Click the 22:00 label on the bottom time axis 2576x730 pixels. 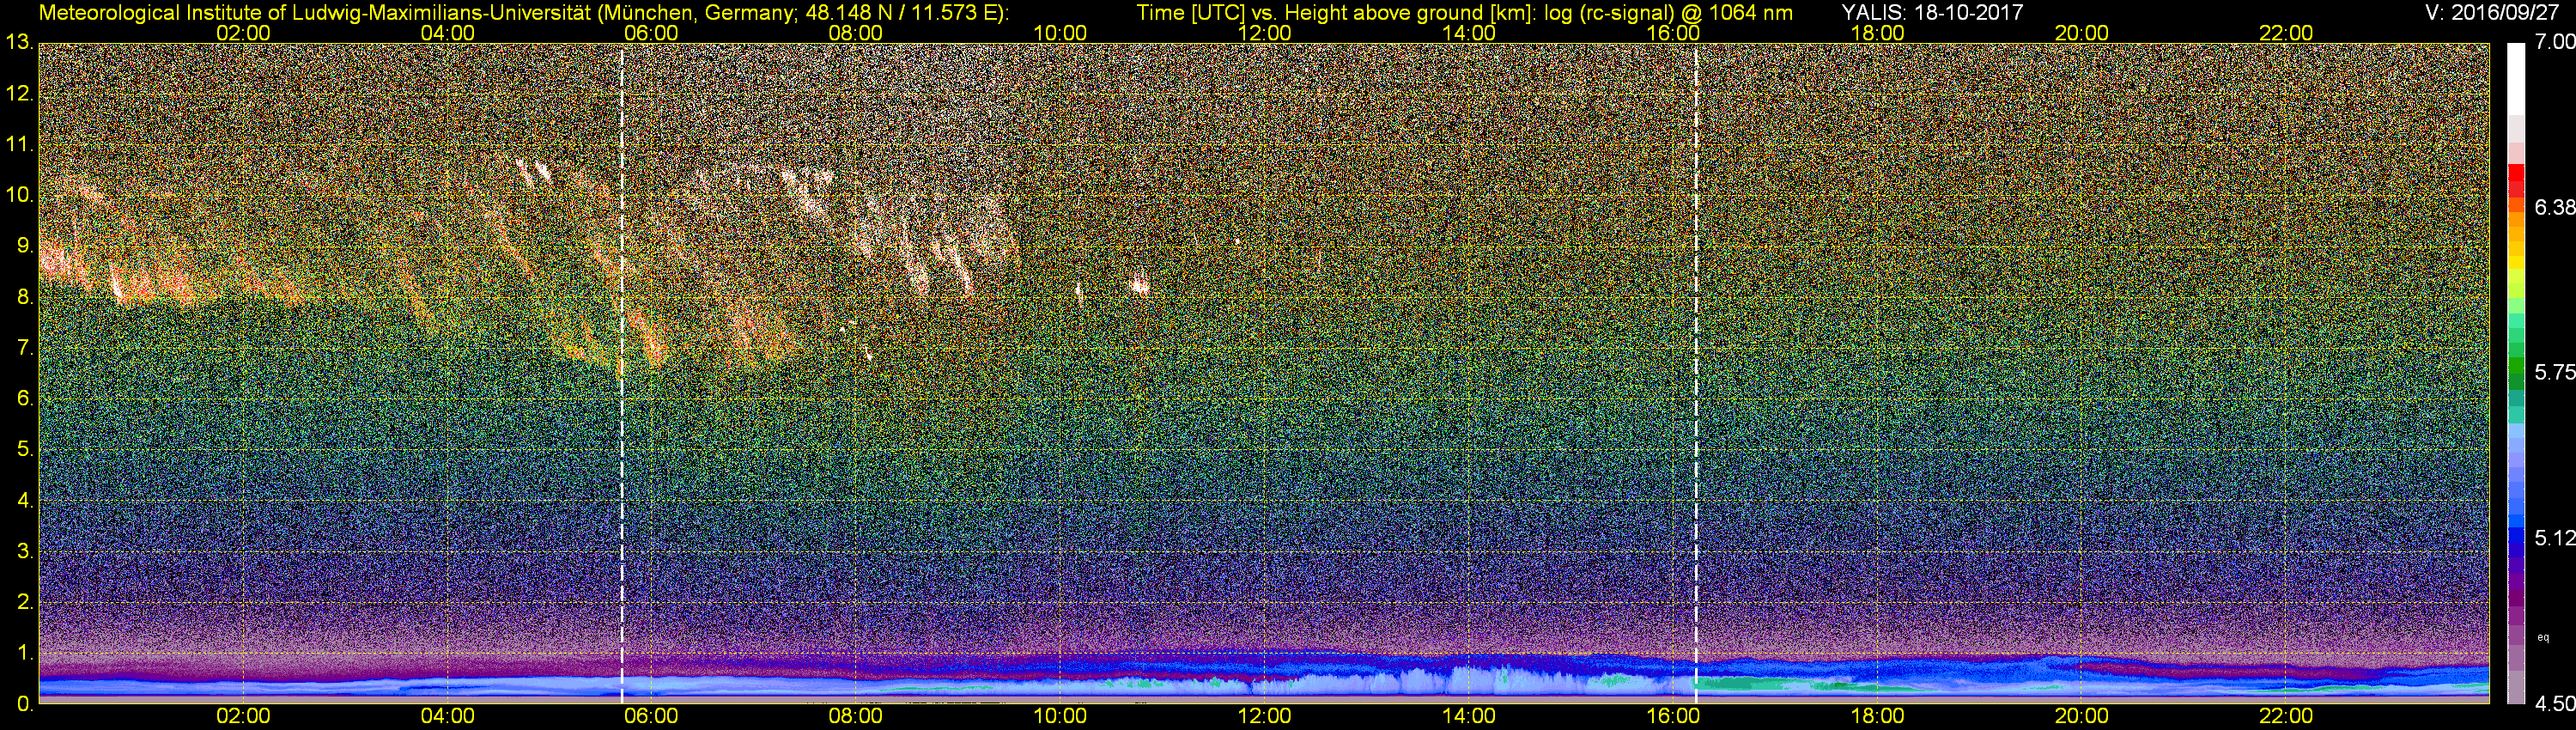[x=2286, y=717]
